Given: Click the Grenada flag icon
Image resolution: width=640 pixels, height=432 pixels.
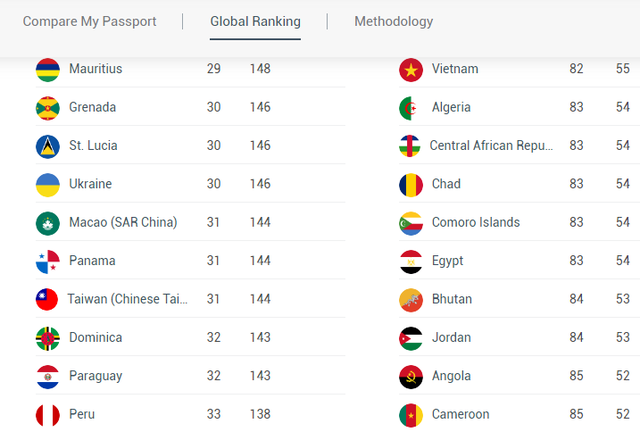Looking at the screenshot, I should [x=48, y=107].
